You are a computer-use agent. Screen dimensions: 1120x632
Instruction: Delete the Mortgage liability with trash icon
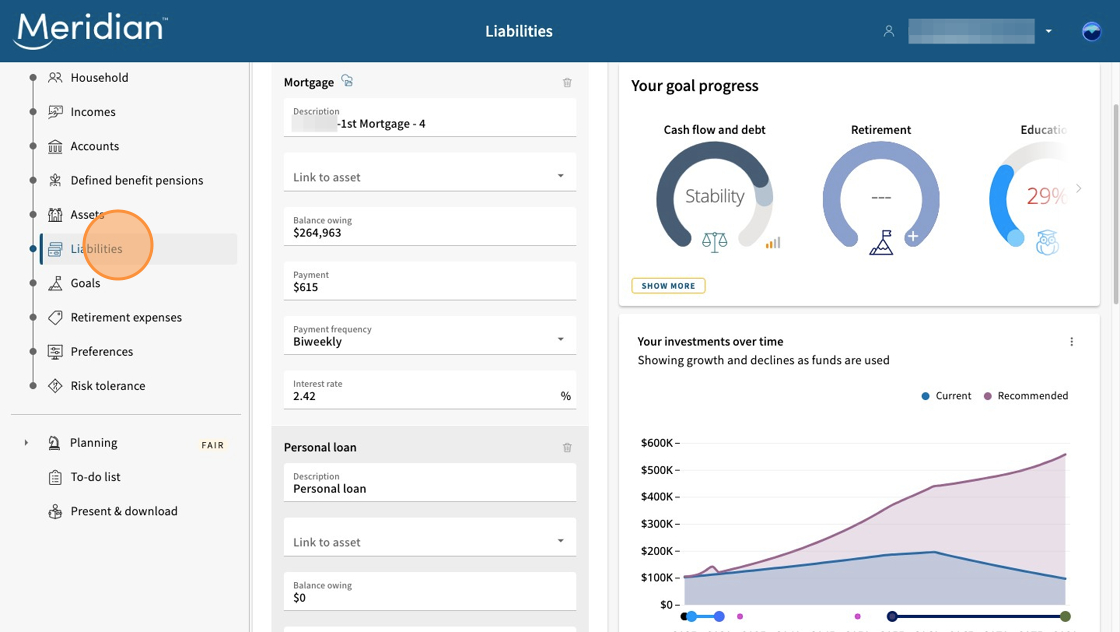567,83
